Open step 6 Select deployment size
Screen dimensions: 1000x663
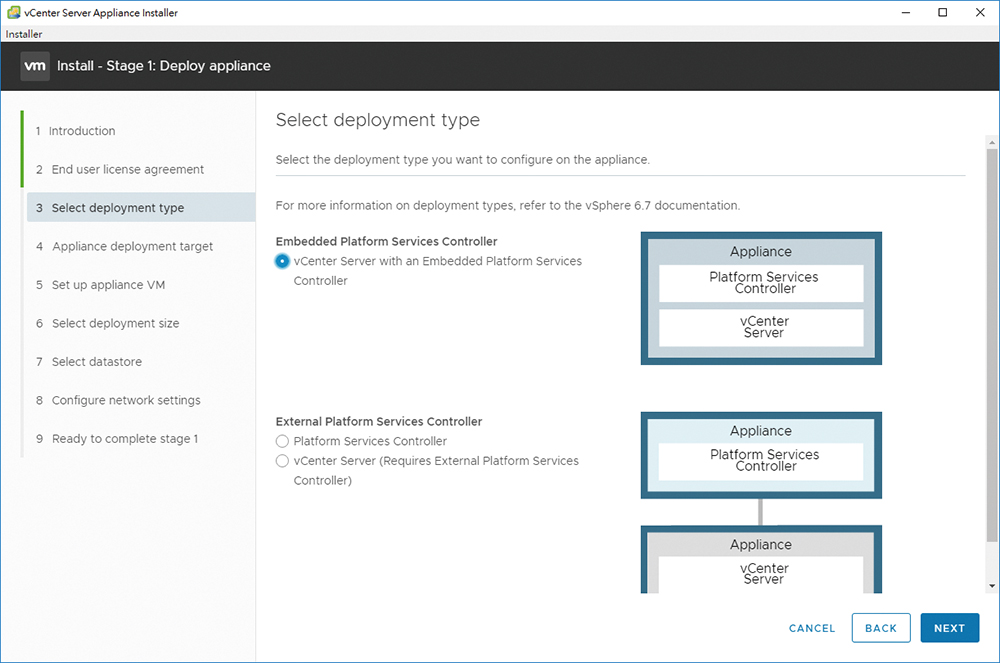(x=108, y=323)
